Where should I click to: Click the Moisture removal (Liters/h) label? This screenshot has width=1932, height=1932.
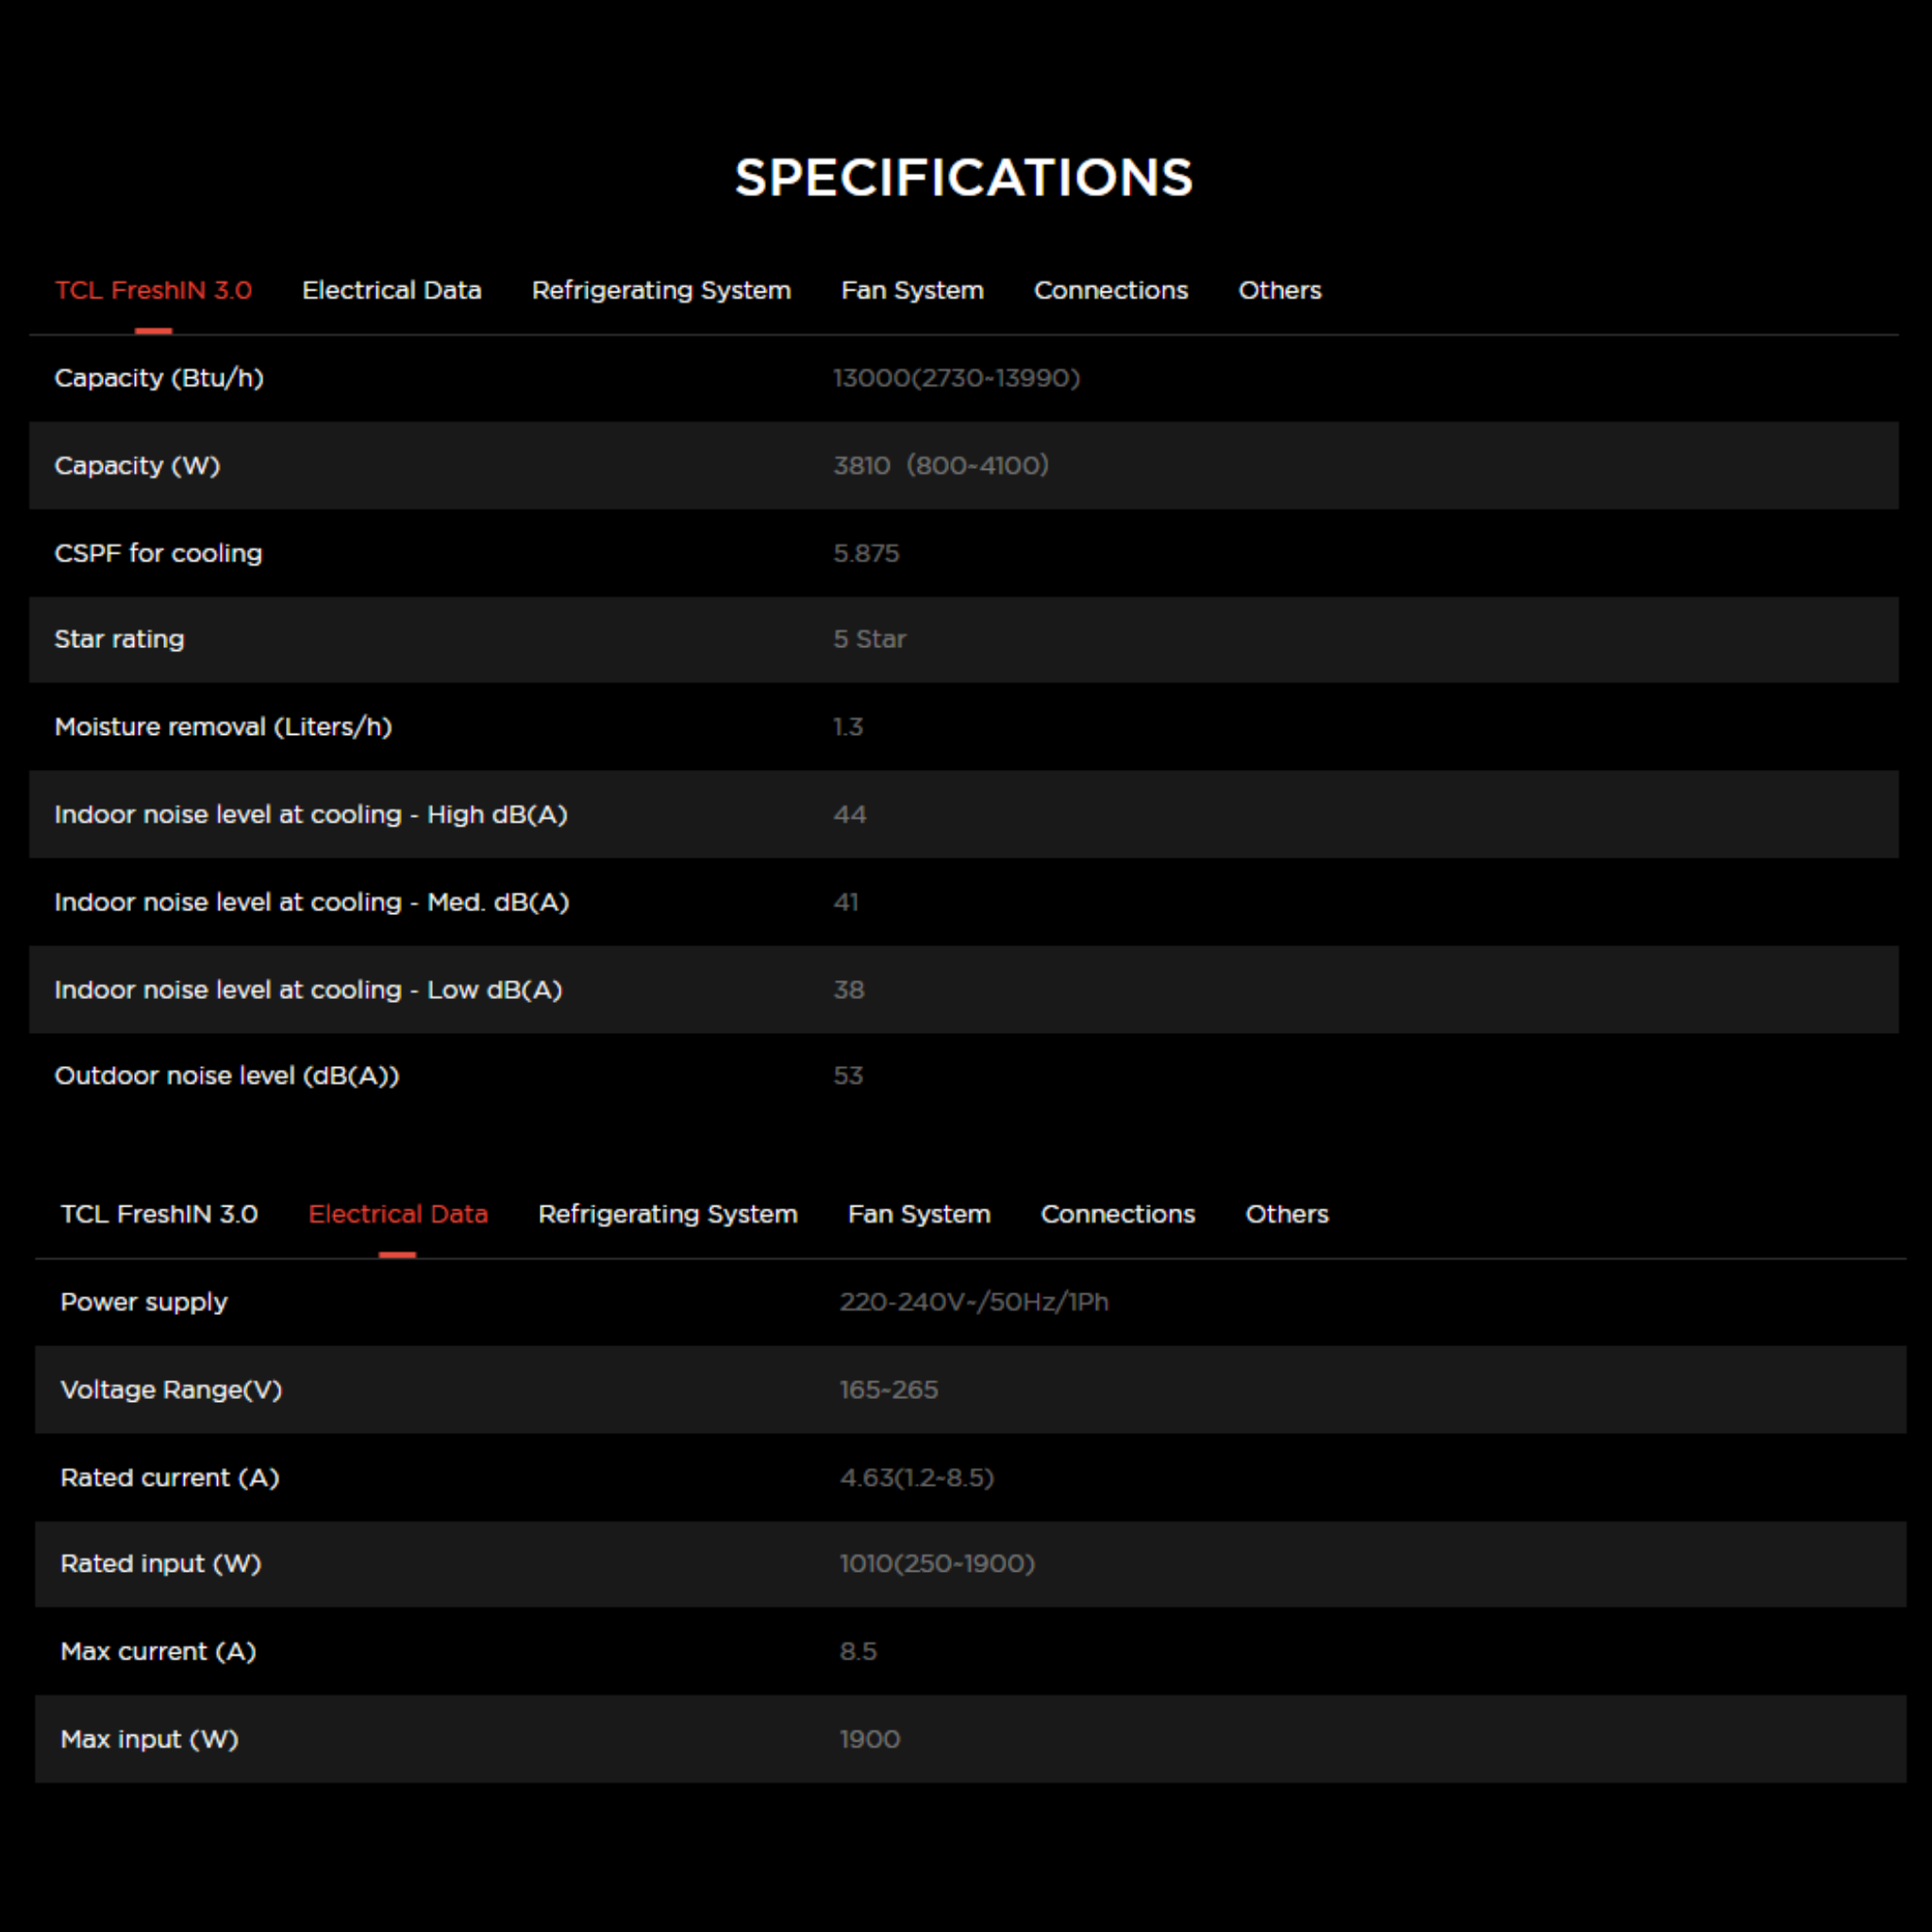pos(223,727)
